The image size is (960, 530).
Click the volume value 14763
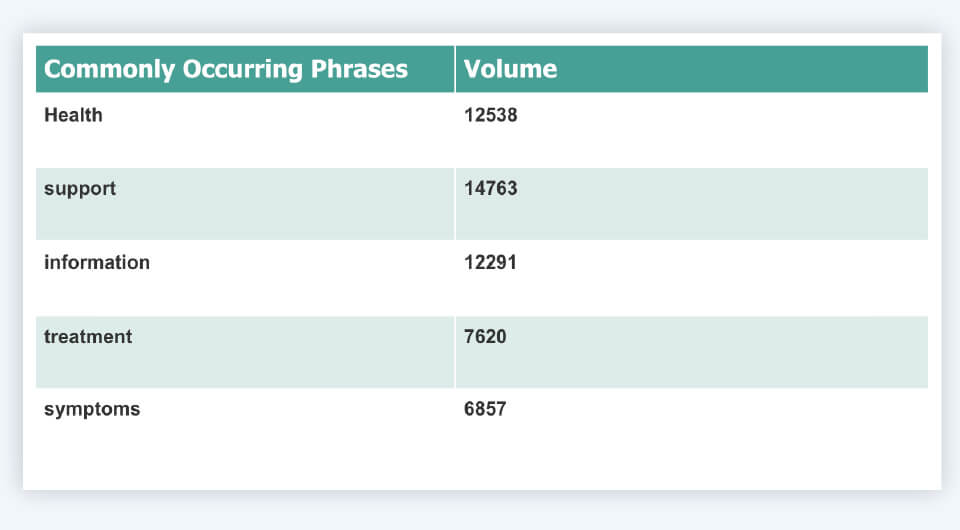click(491, 188)
